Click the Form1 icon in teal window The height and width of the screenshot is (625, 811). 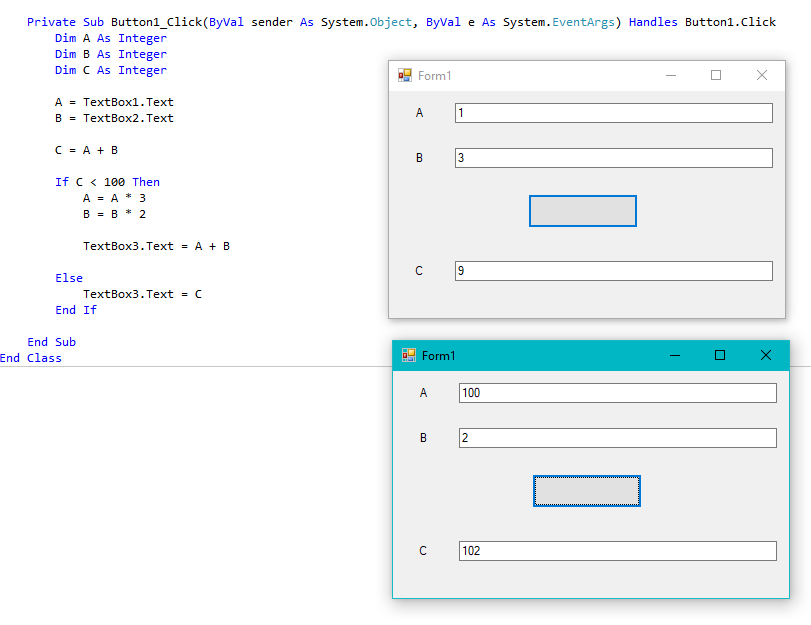tap(409, 355)
